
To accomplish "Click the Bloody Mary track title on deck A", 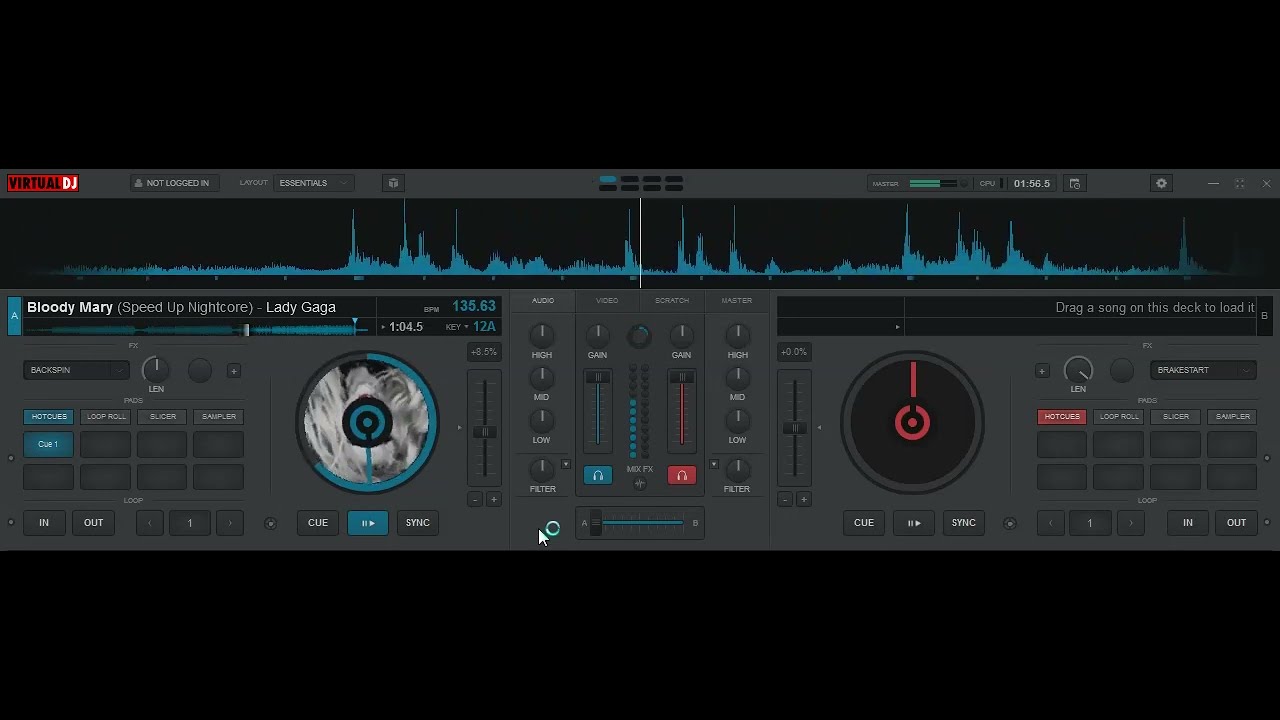I will pos(181,307).
